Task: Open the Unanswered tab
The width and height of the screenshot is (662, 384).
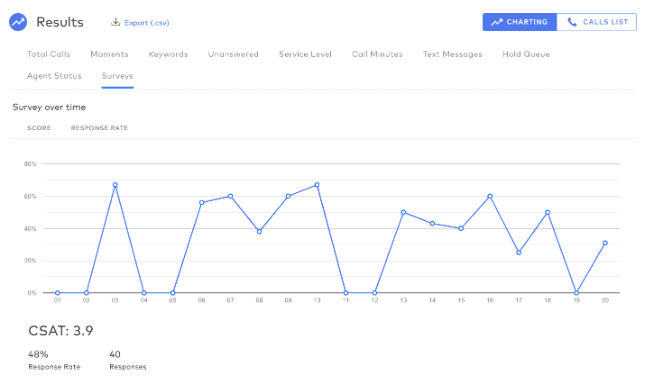Action: tap(233, 54)
